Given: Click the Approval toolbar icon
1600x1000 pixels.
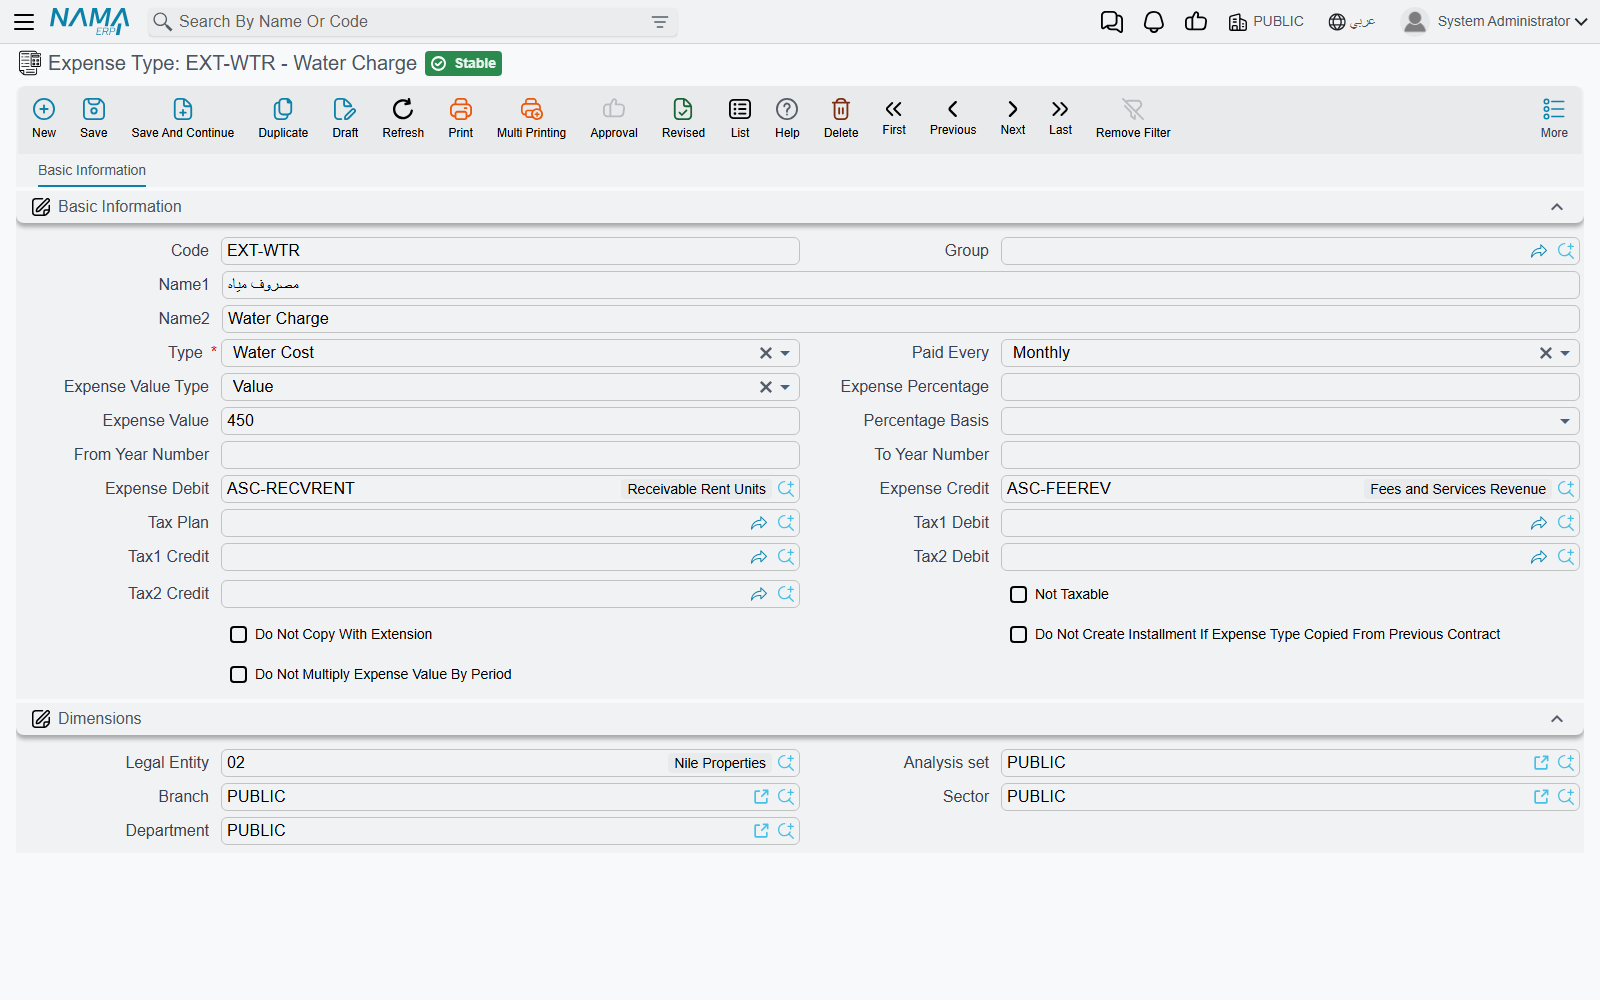Looking at the screenshot, I should point(614,117).
